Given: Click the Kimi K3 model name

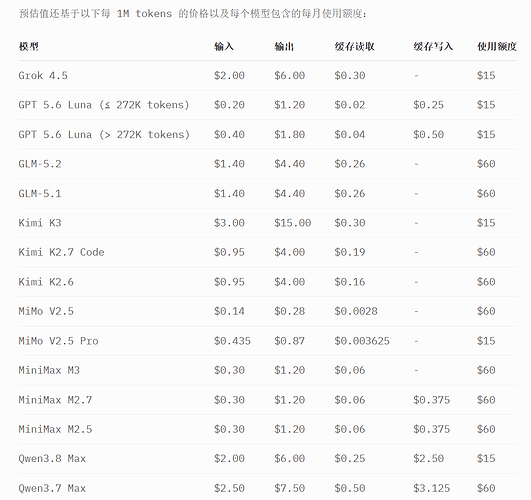Looking at the screenshot, I should pos(40,223).
